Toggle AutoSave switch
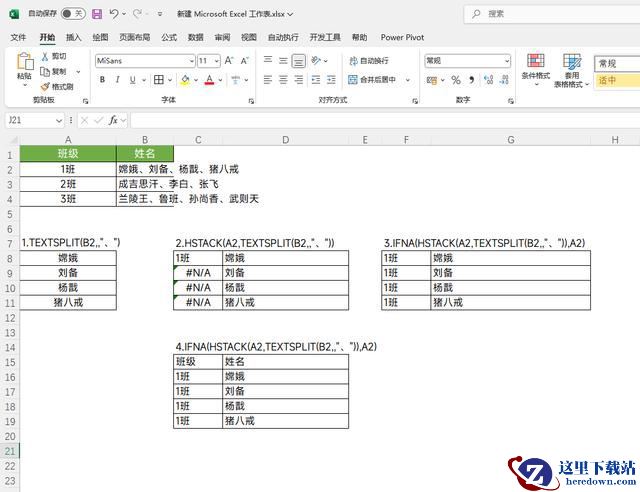The width and height of the screenshot is (640, 492). pyautogui.click(x=73, y=14)
